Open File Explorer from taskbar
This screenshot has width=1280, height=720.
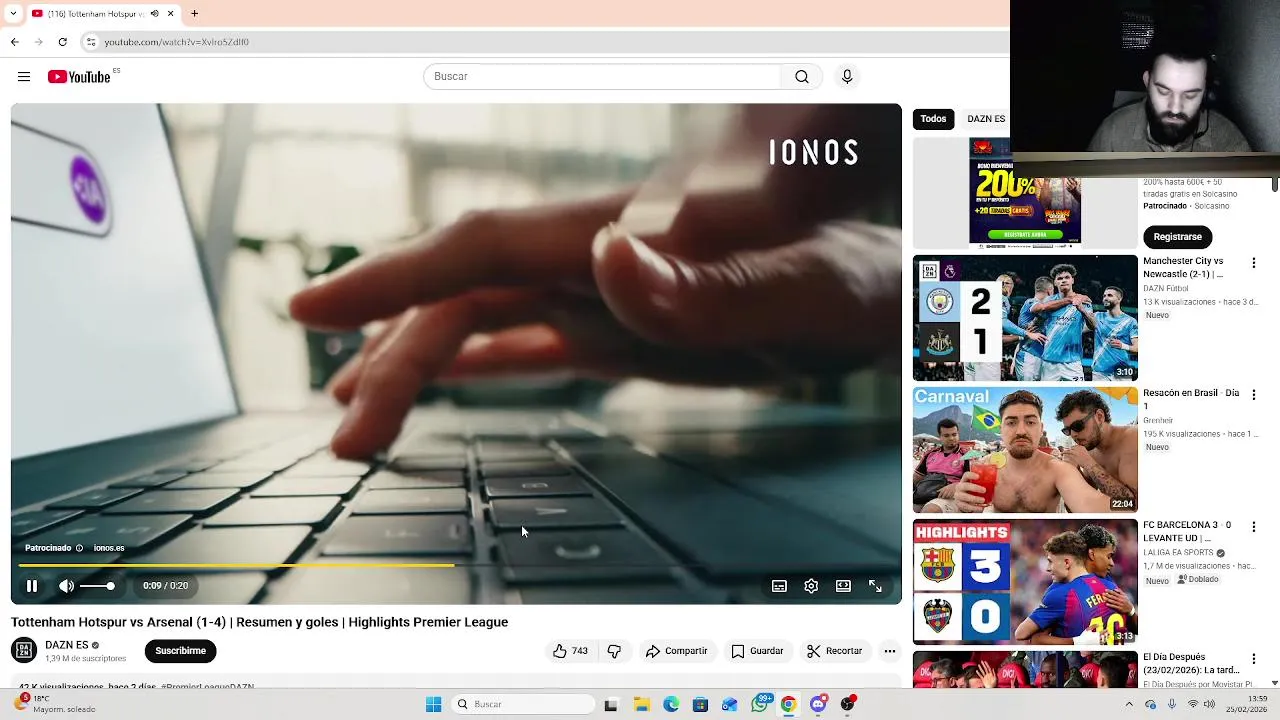click(640, 705)
